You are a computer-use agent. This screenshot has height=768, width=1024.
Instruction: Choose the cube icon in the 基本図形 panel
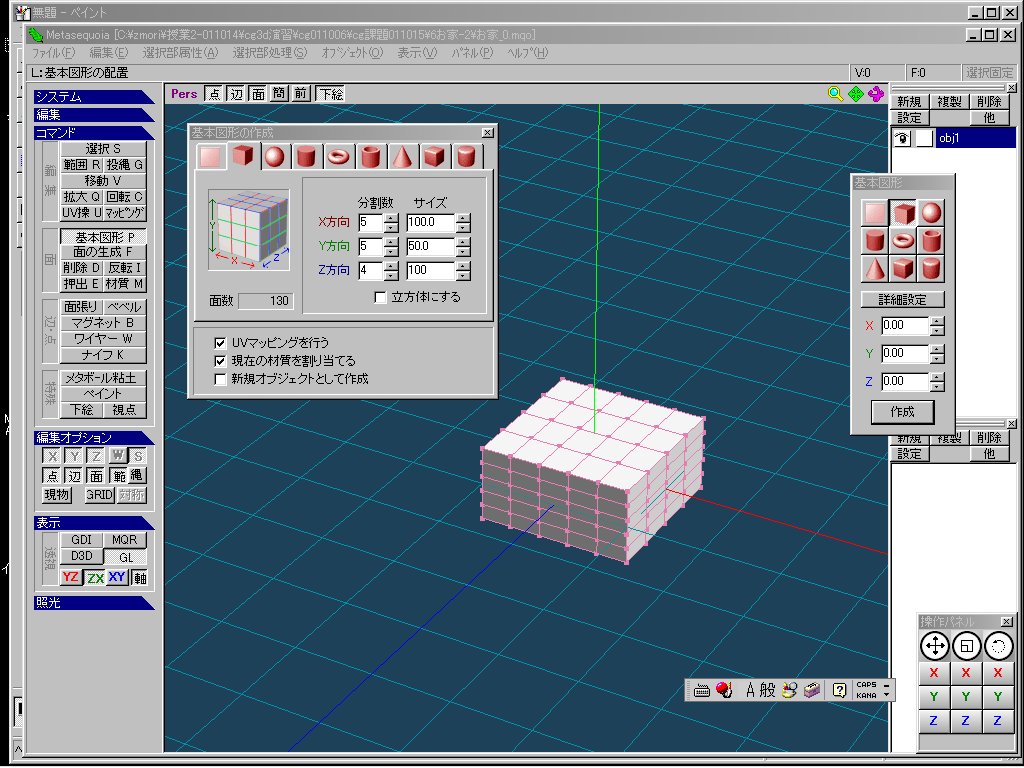coord(903,213)
